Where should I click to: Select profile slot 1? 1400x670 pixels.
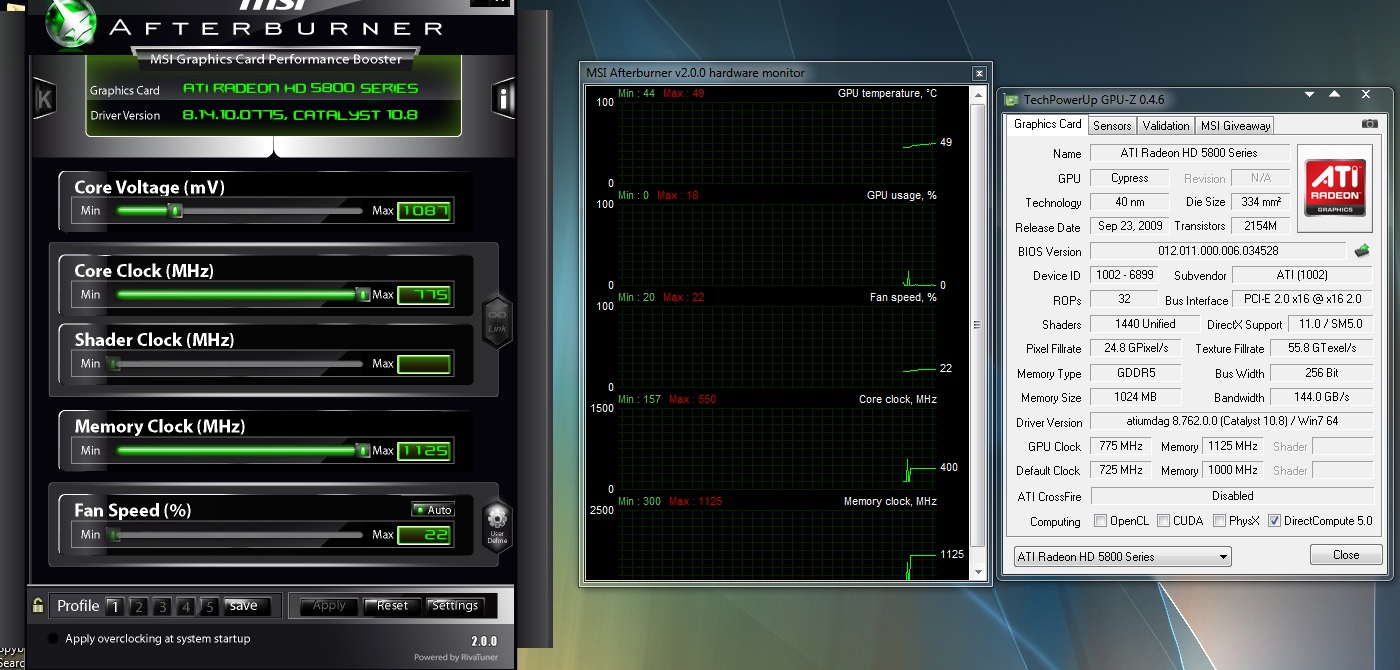pyautogui.click(x=114, y=606)
